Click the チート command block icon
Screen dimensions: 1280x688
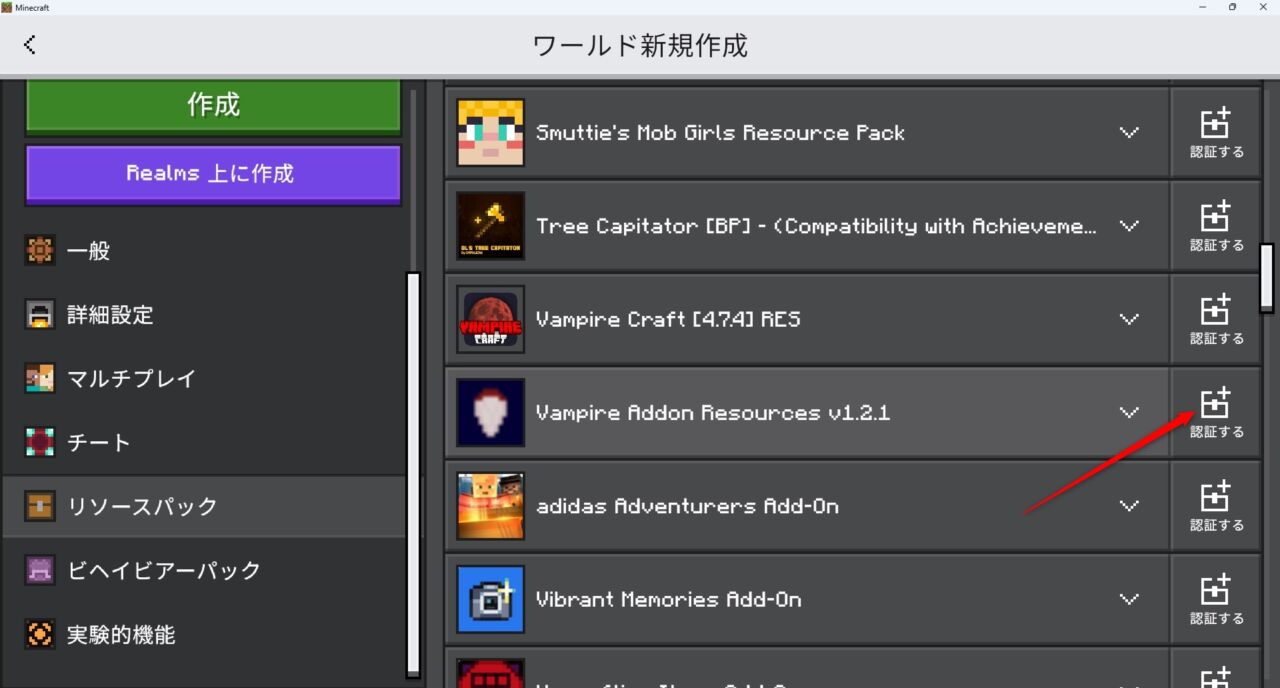(x=40, y=443)
